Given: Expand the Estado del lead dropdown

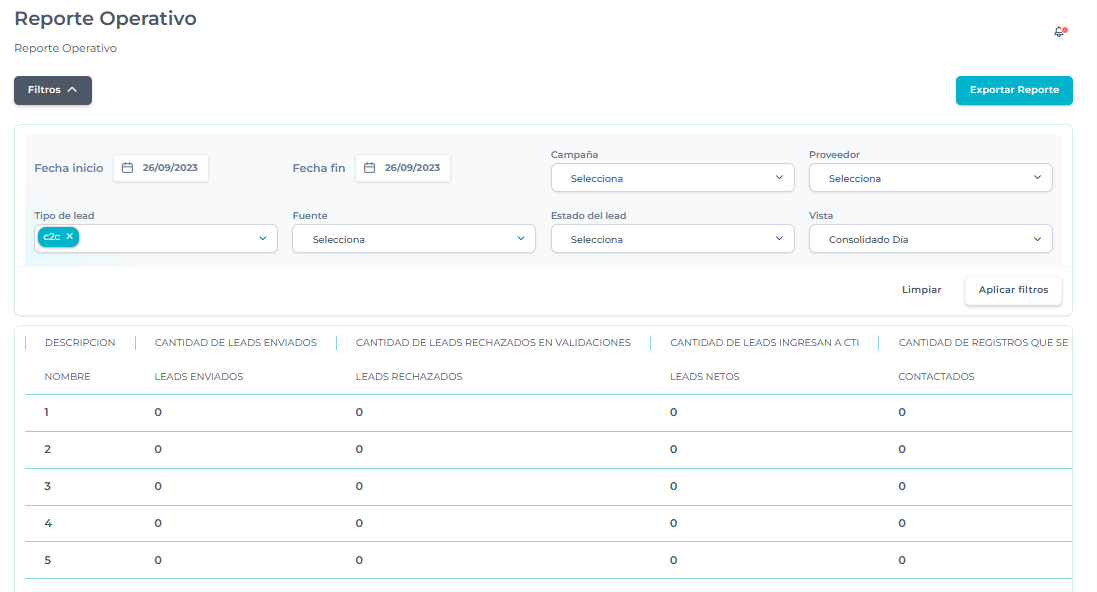Looking at the screenshot, I should pyautogui.click(x=672, y=239).
